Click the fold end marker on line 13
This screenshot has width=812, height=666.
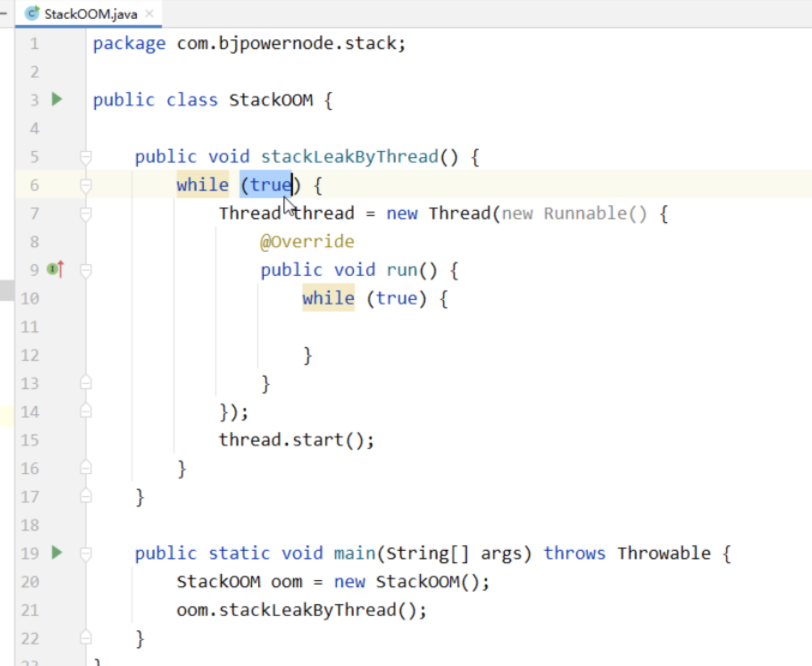coord(86,383)
